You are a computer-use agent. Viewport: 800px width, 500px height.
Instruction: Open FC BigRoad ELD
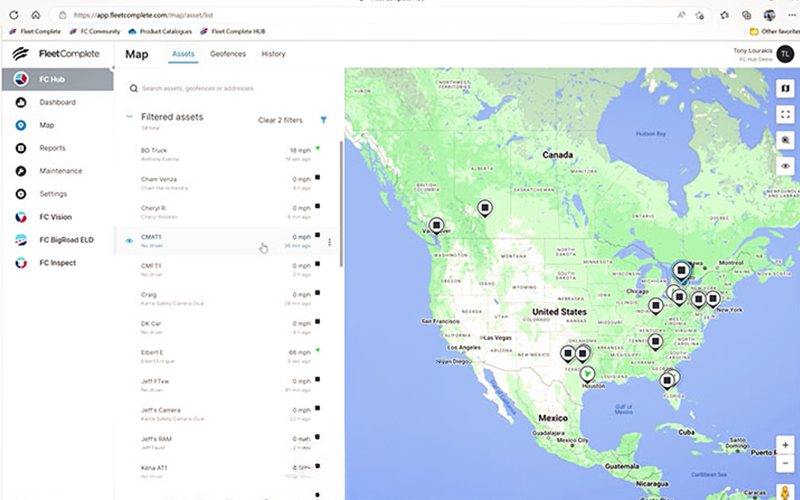coord(64,240)
